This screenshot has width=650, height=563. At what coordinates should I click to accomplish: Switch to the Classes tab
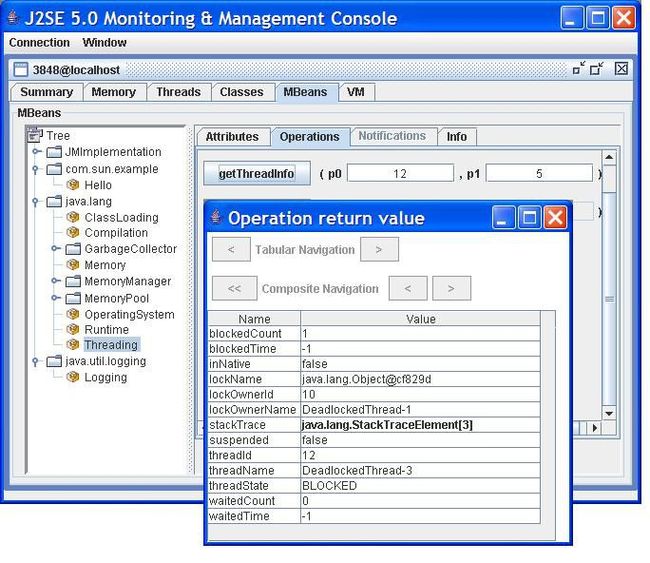(x=241, y=92)
